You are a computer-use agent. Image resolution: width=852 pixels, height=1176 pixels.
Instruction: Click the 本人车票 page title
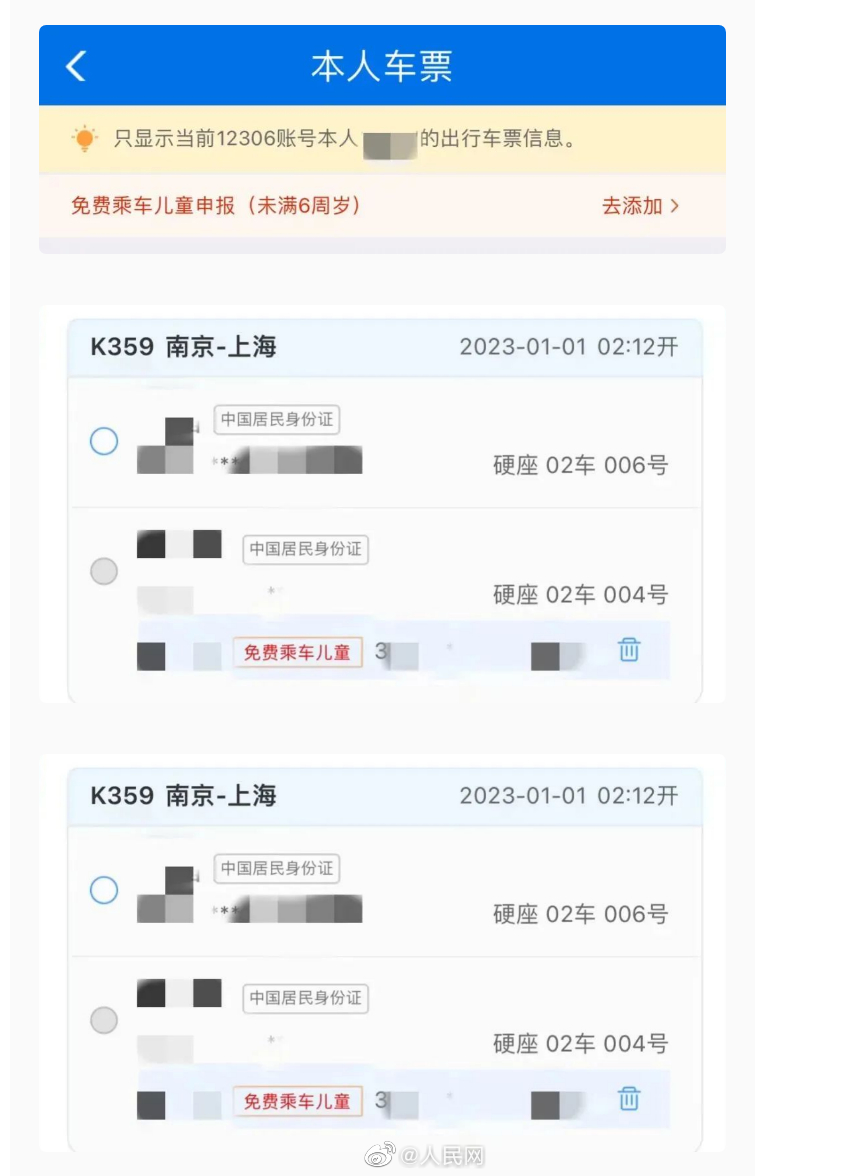(382, 66)
